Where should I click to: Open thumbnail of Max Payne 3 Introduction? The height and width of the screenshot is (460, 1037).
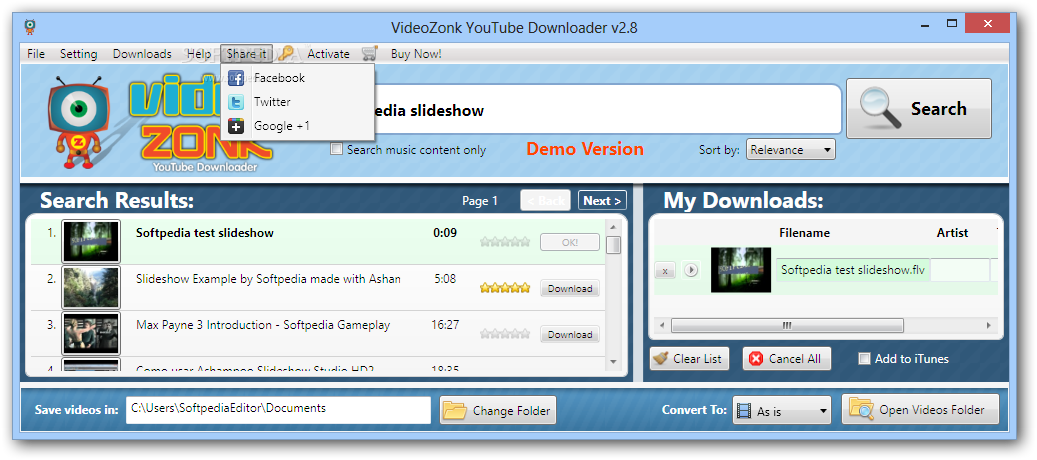pyautogui.click(x=91, y=333)
